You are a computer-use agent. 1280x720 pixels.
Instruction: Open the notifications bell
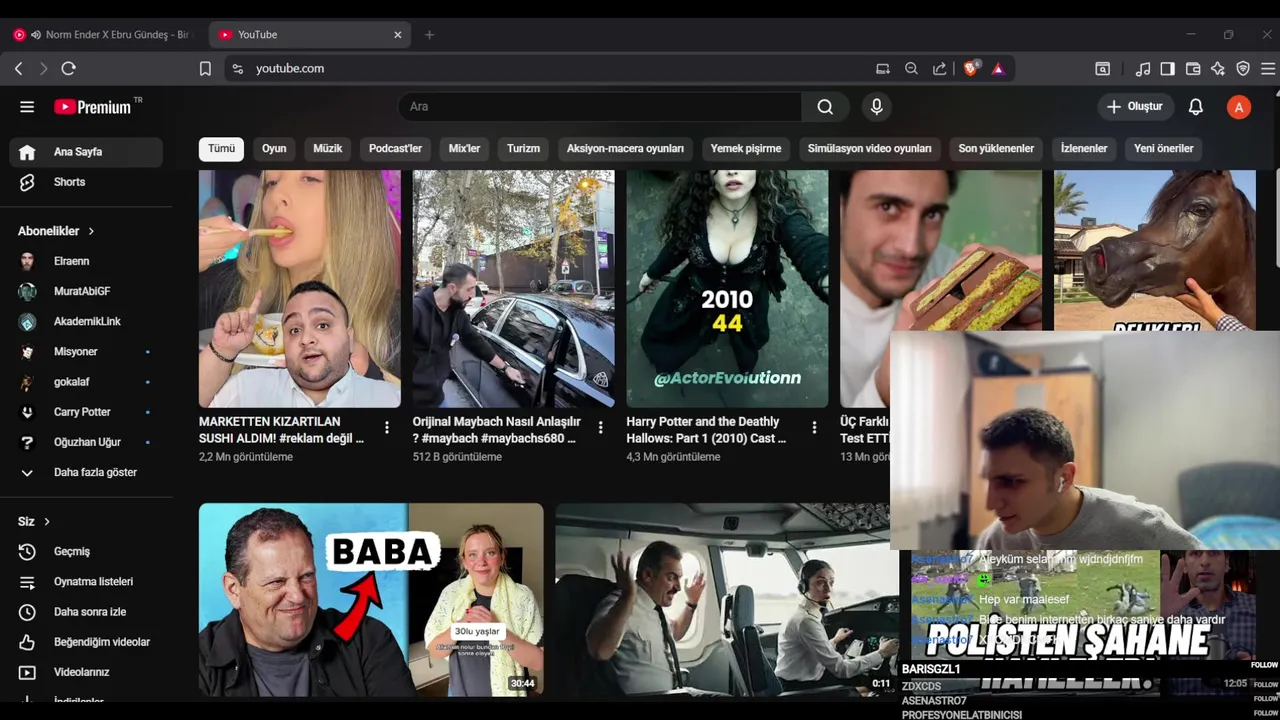coord(1195,107)
